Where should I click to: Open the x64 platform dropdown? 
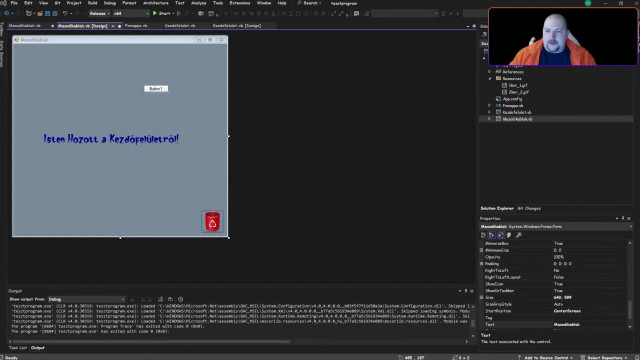(131, 13)
